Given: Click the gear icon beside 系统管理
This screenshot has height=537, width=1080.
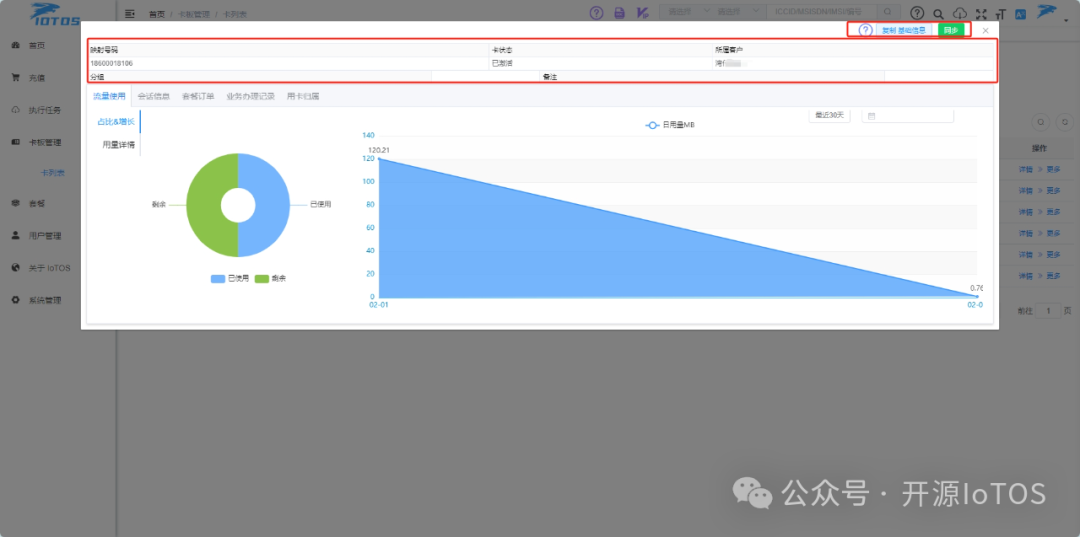Looking at the screenshot, I should (15, 300).
